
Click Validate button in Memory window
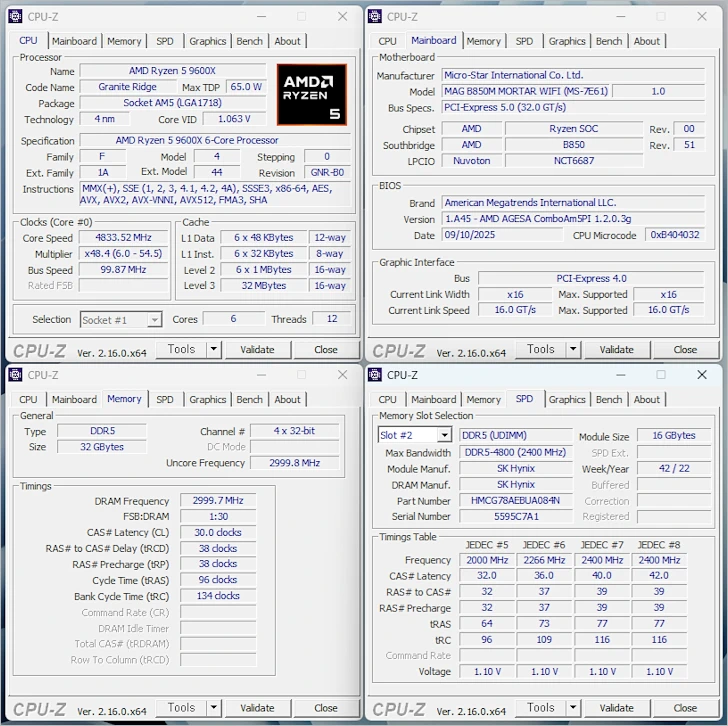[x=258, y=708]
